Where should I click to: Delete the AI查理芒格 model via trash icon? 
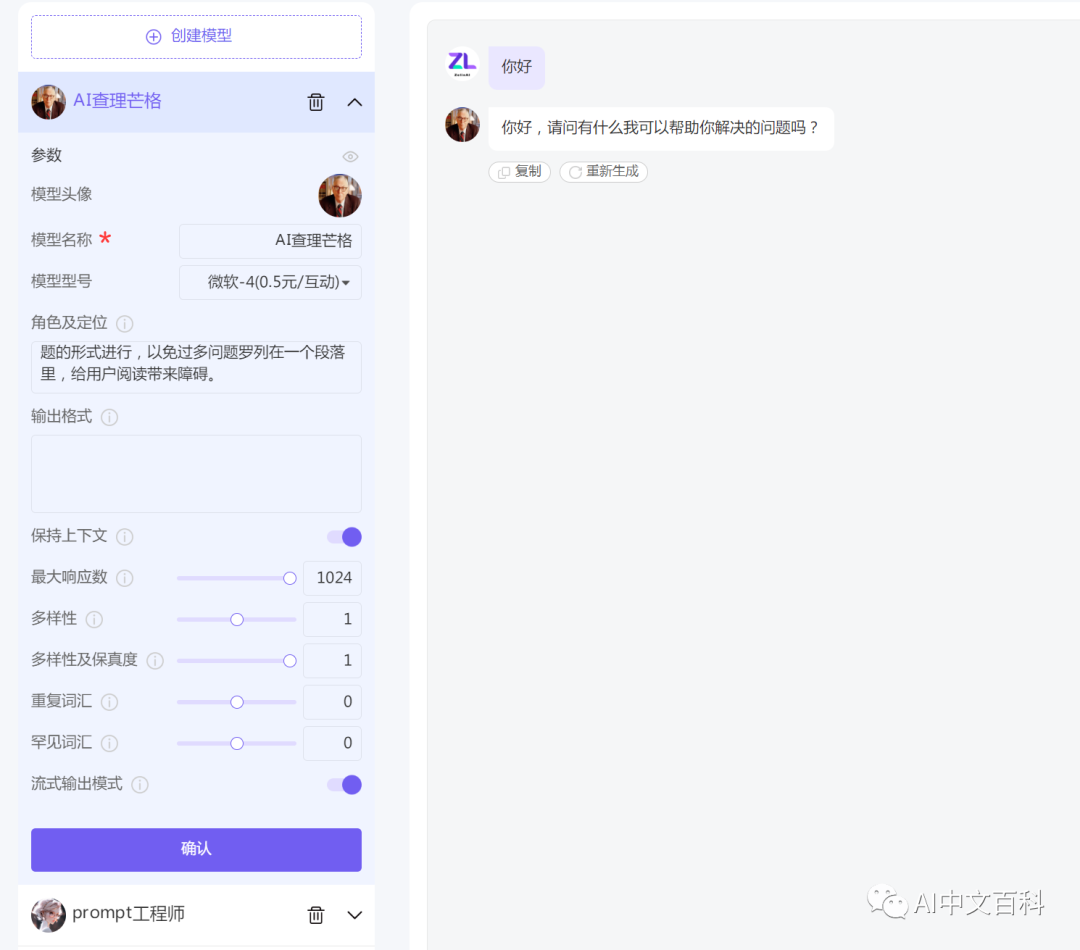click(x=316, y=102)
